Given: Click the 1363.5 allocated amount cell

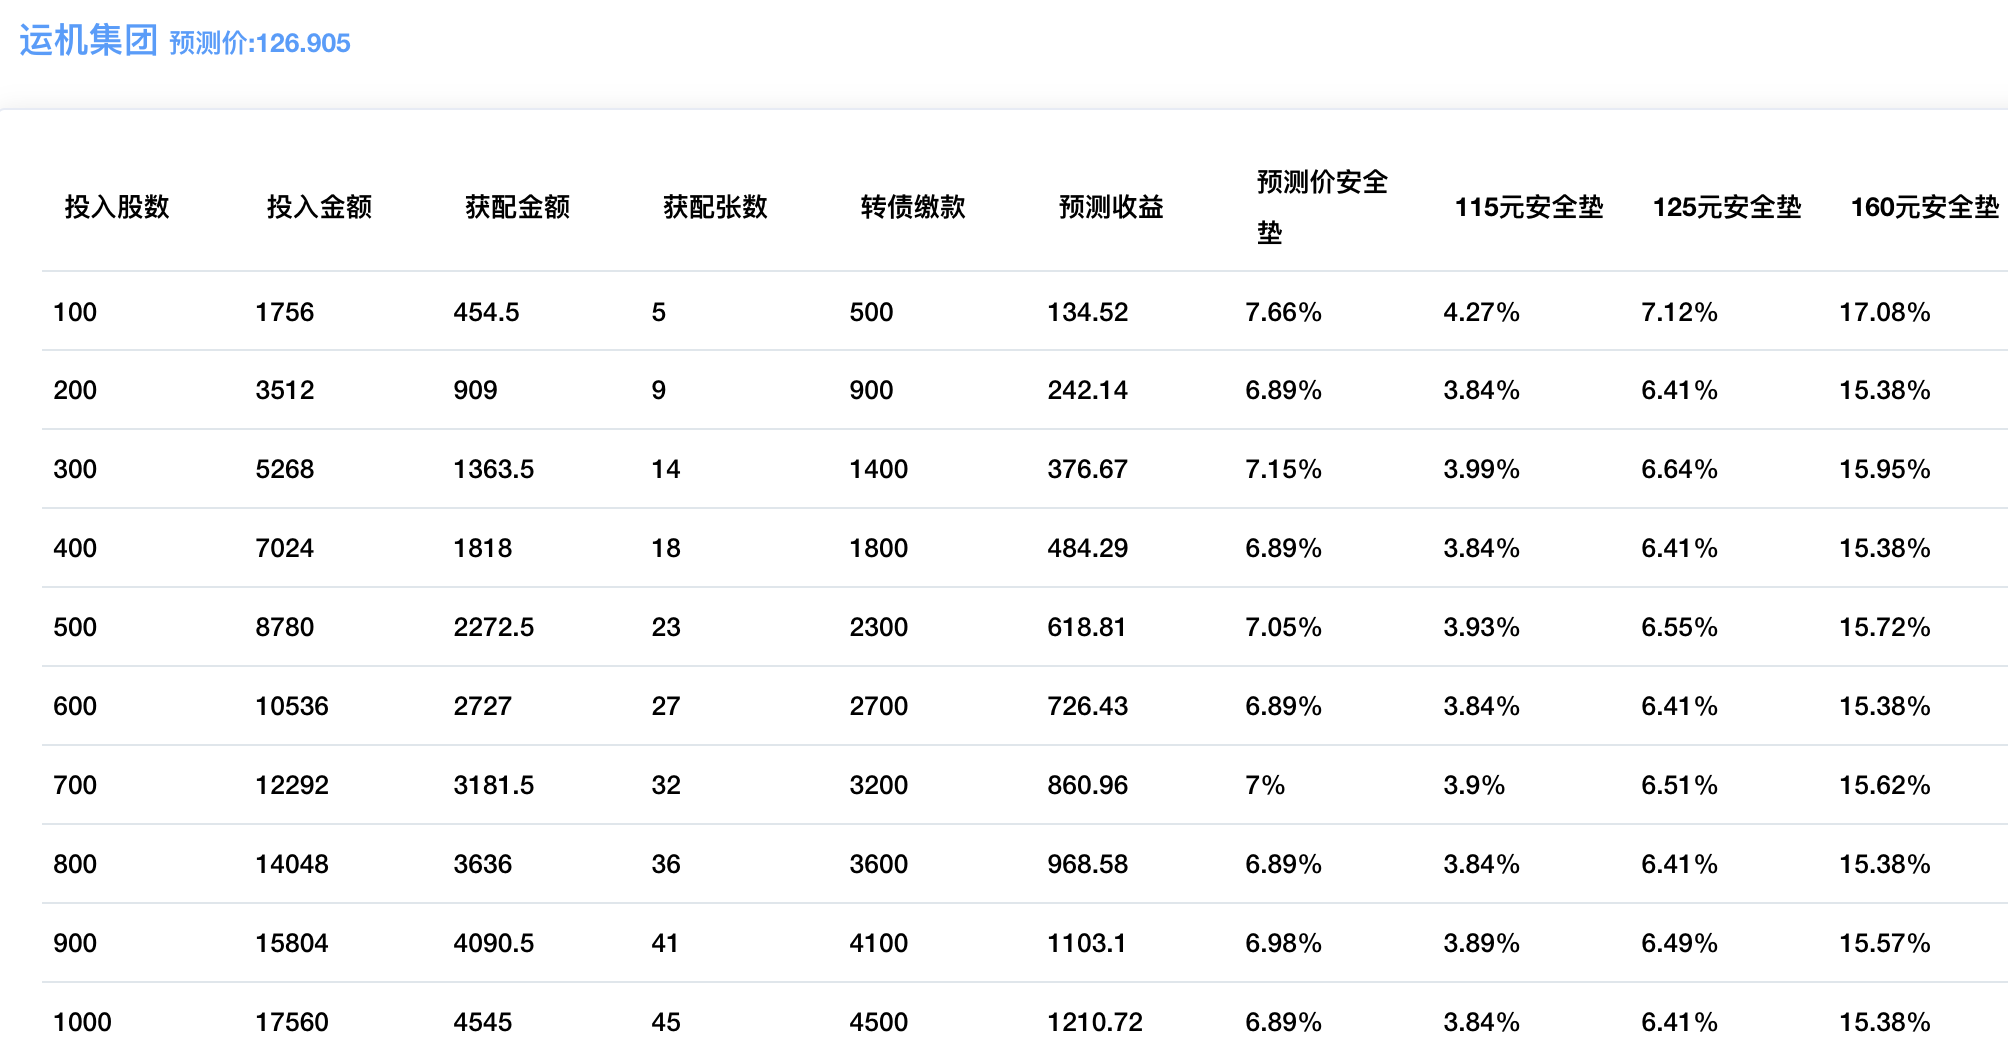Looking at the screenshot, I should (493, 469).
